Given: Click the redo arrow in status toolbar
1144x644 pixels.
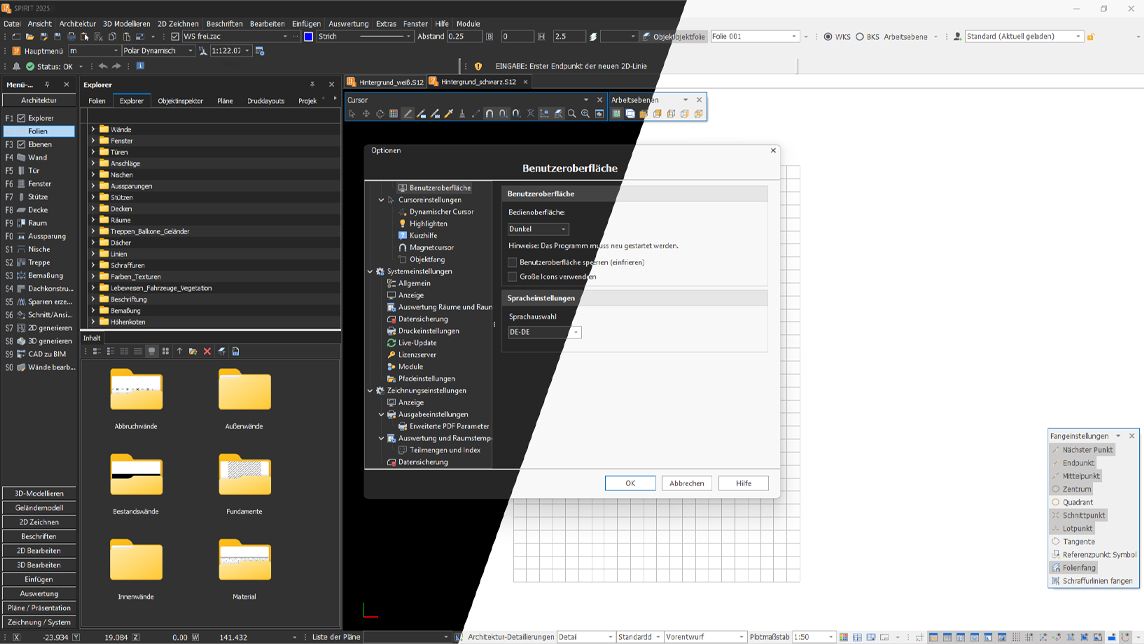Looking at the screenshot, I should pyautogui.click(x=117, y=66).
